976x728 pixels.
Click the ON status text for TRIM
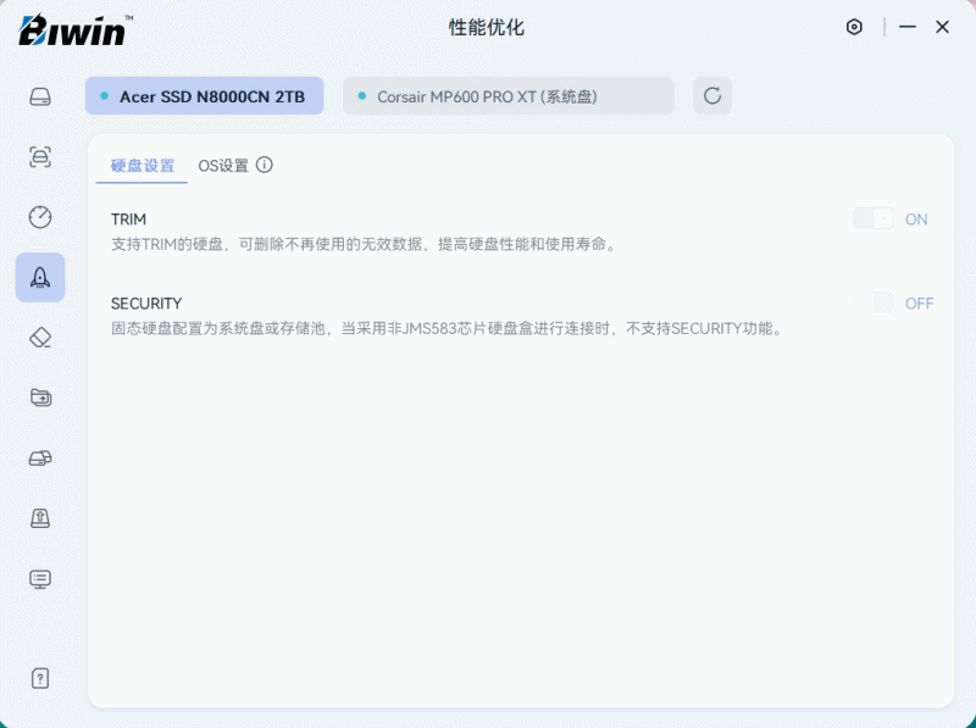[x=916, y=219]
